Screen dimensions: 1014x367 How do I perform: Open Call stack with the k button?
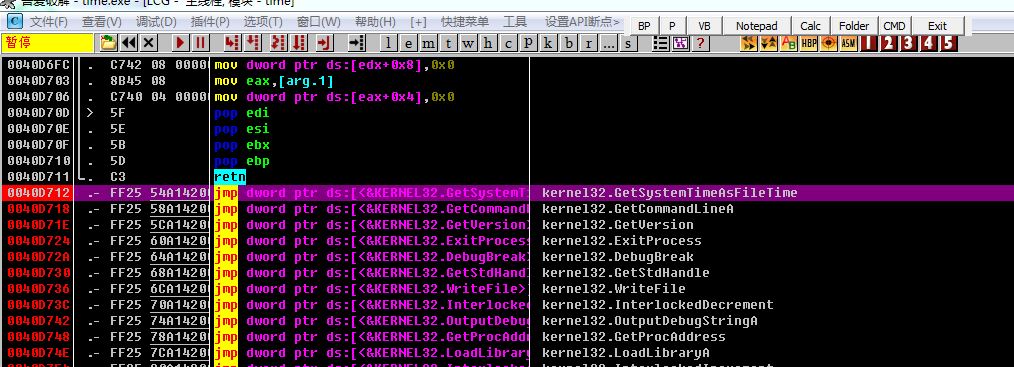tap(548, 43)
